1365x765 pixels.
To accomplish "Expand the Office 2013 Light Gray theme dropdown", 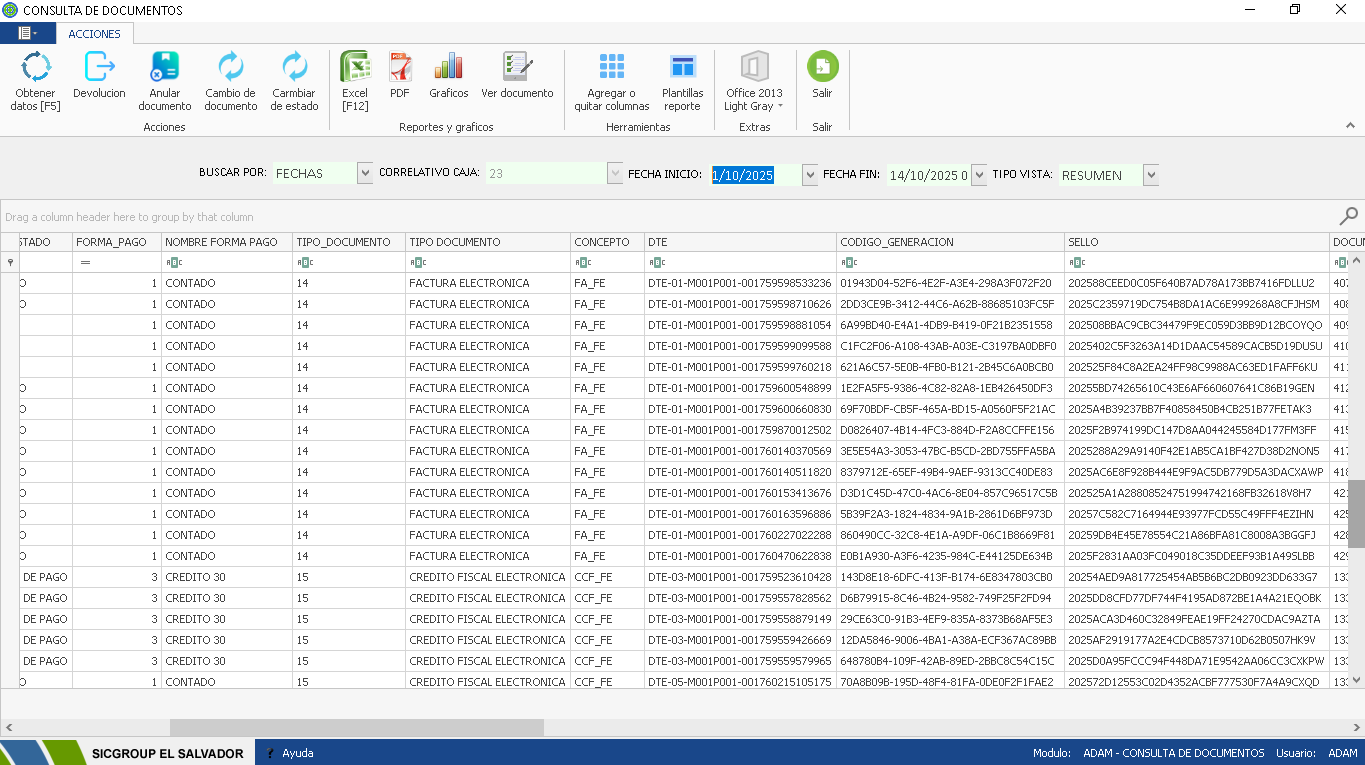I will click(x=780, y=106).
